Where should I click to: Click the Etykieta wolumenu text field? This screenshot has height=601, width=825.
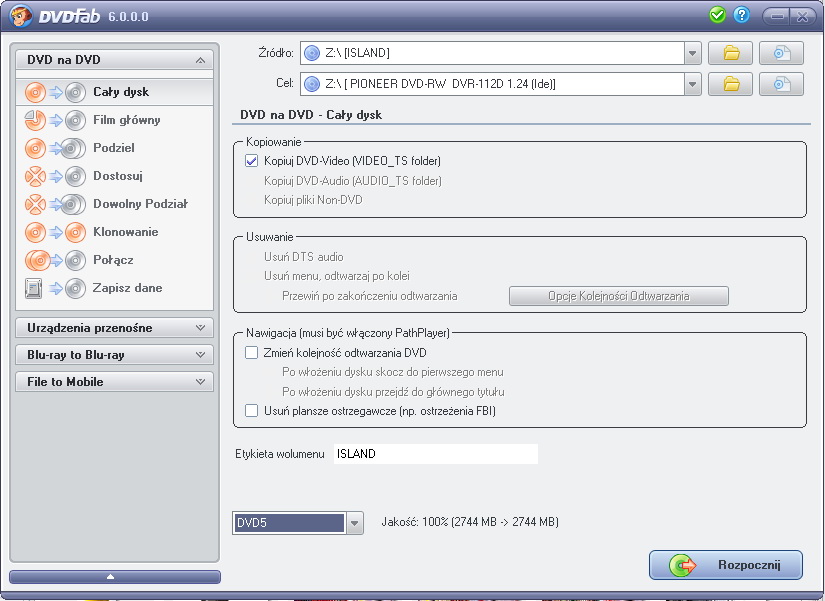click(436, 454)
